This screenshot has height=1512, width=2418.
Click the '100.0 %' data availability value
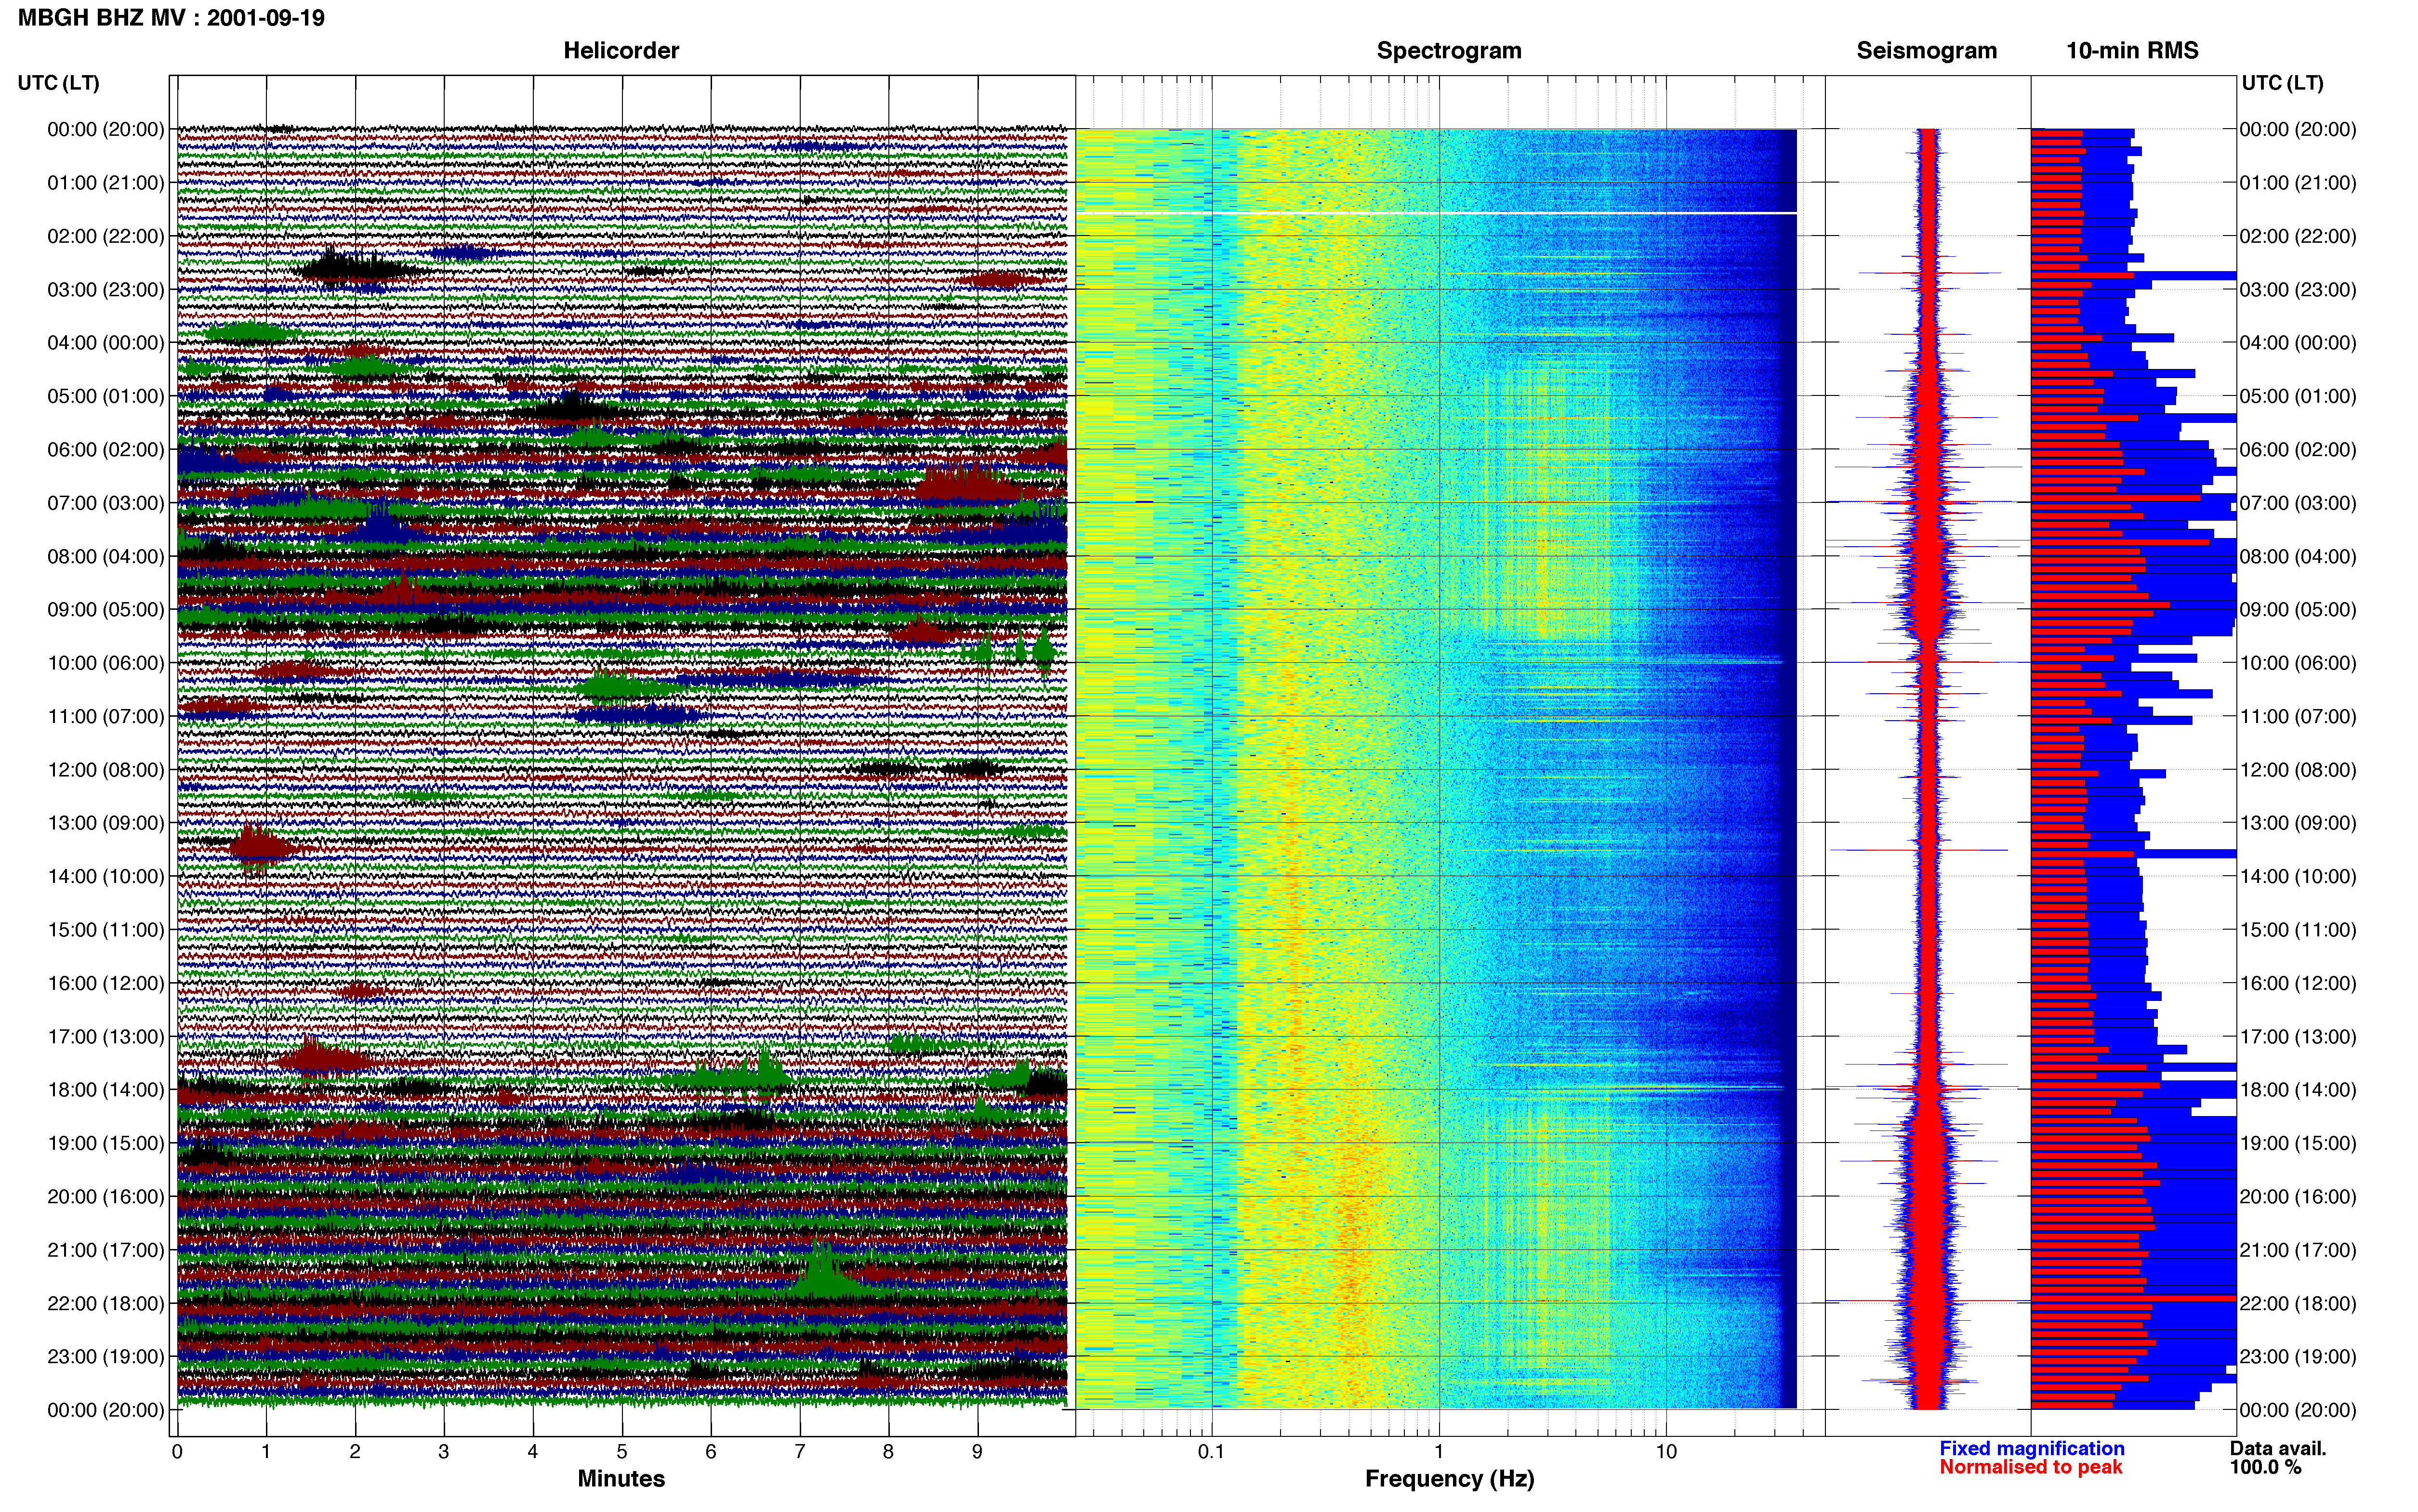2265,1467
